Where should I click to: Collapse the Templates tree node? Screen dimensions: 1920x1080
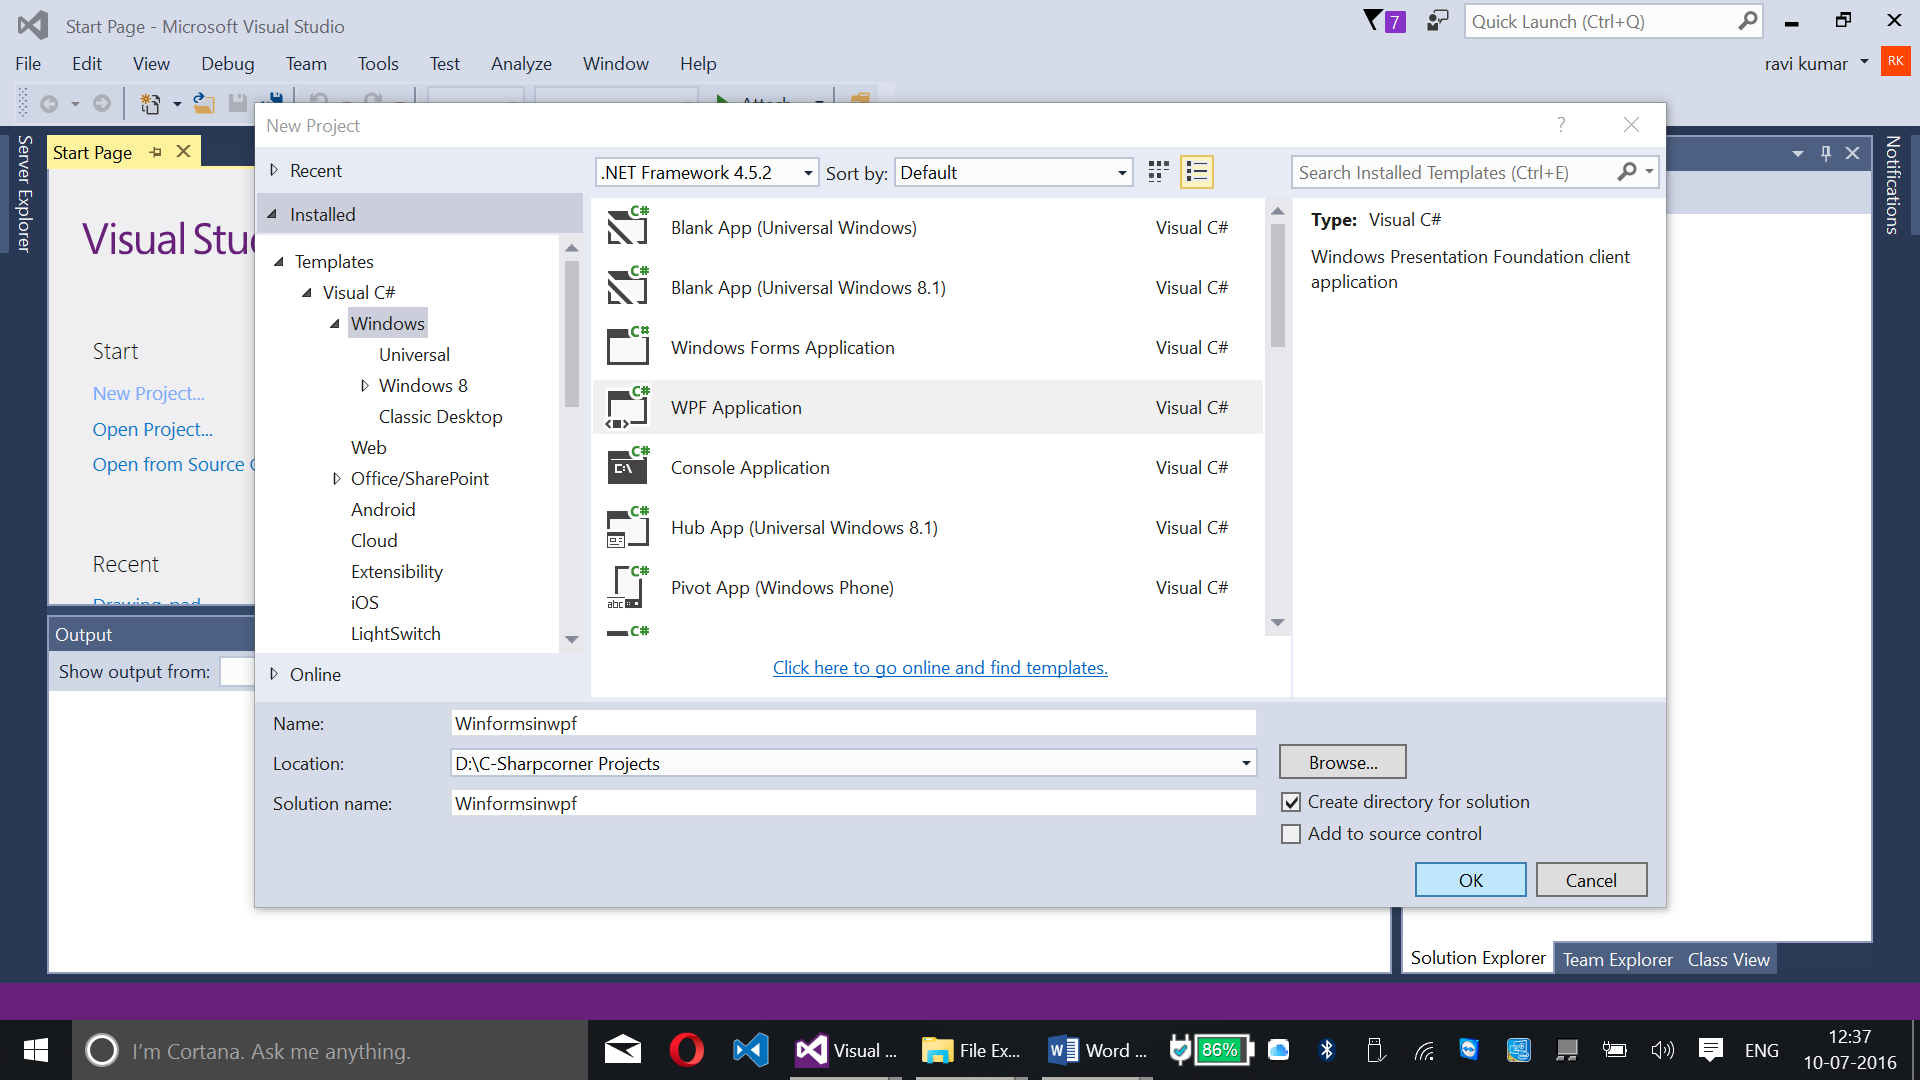(x=279, y=262)
